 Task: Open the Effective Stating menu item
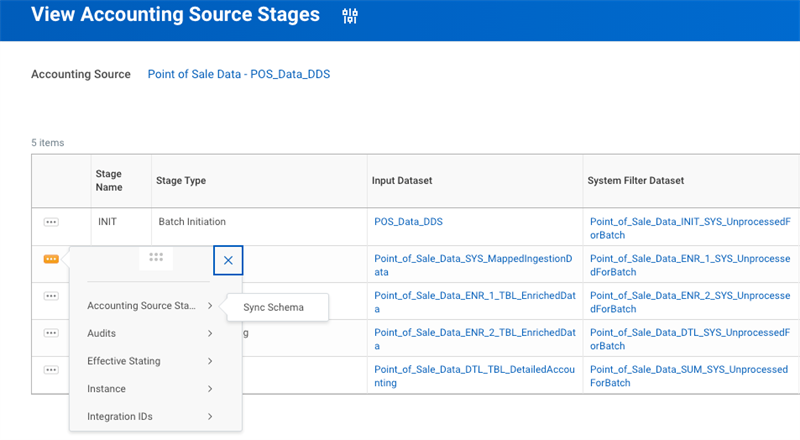(149, 361)
